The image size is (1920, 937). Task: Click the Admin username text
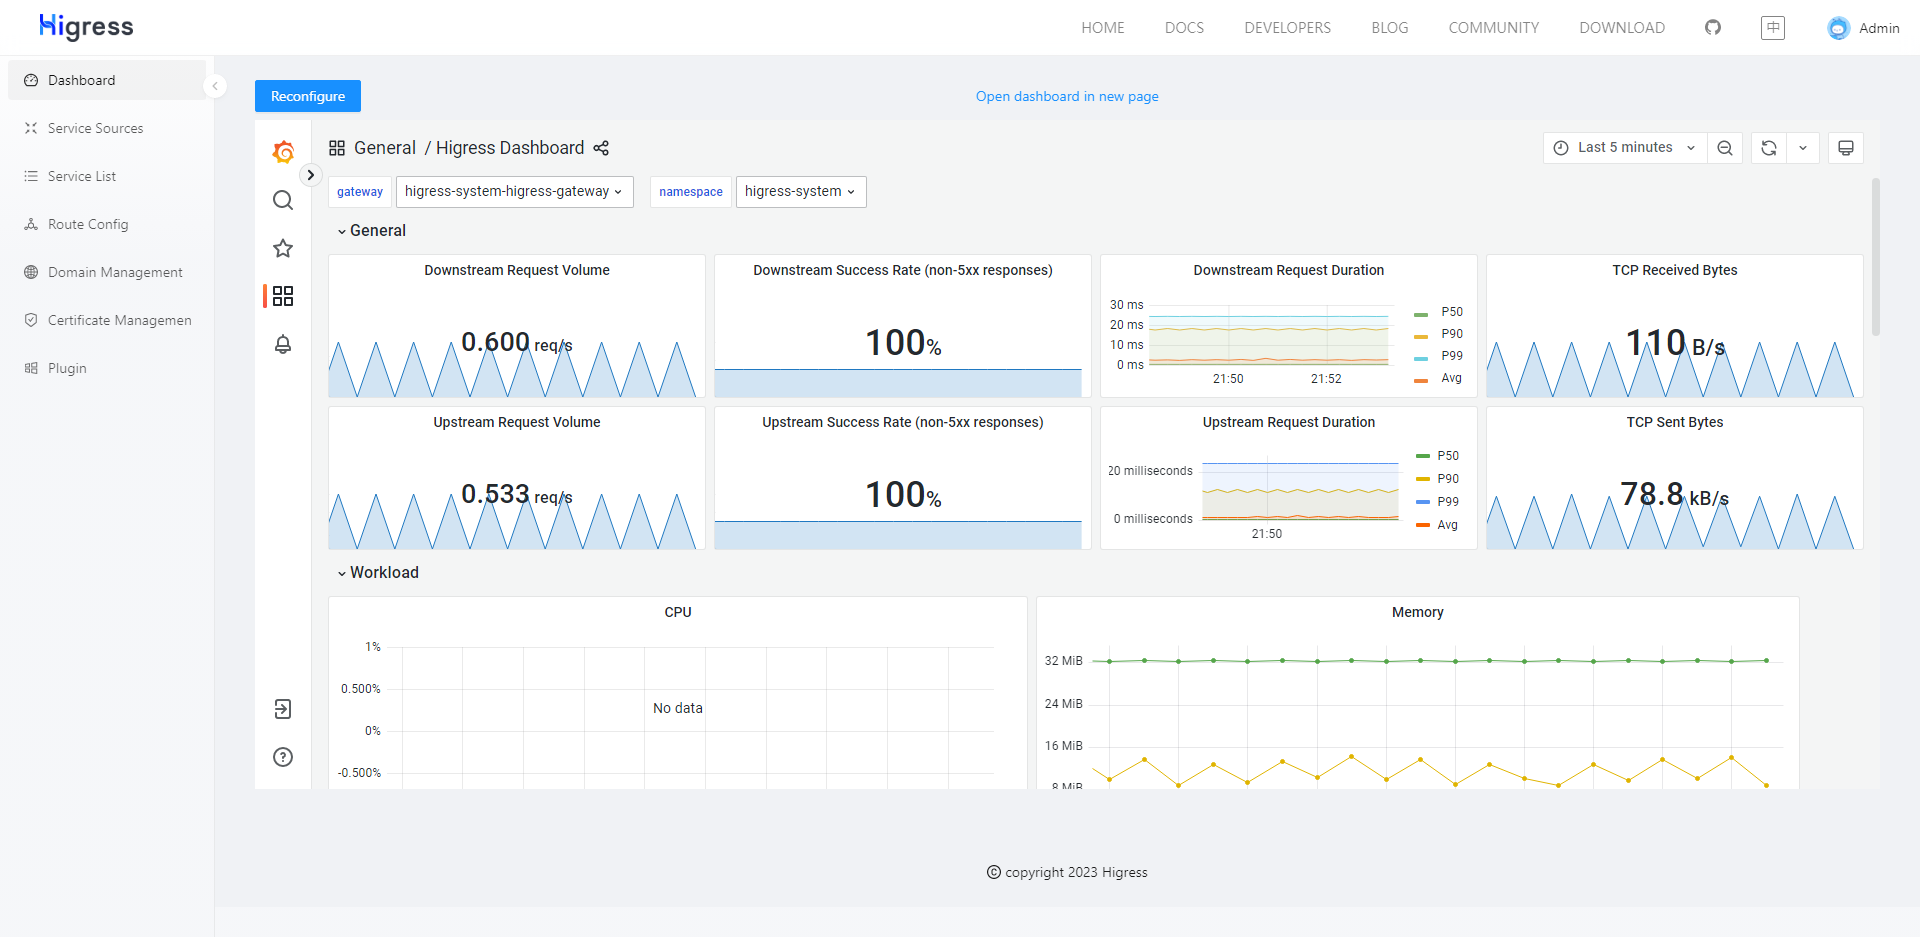1879,28
